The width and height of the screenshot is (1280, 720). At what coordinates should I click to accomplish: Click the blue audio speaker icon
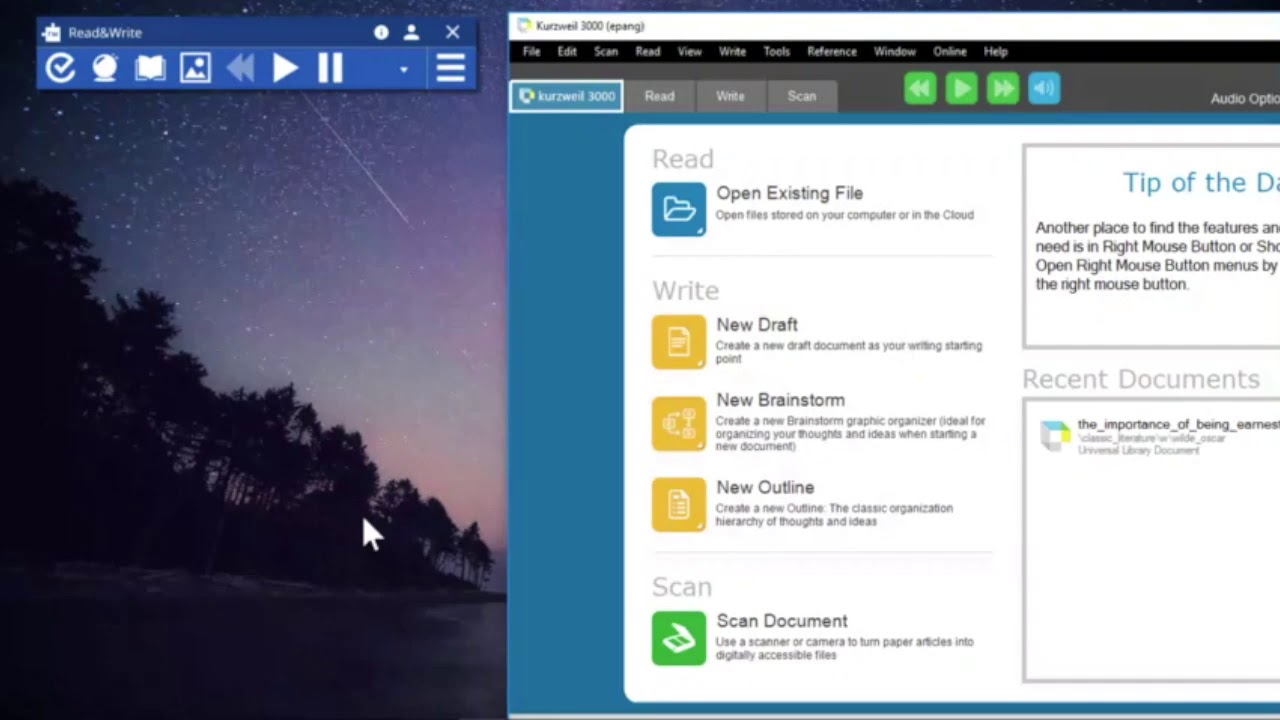point(1044,89)
